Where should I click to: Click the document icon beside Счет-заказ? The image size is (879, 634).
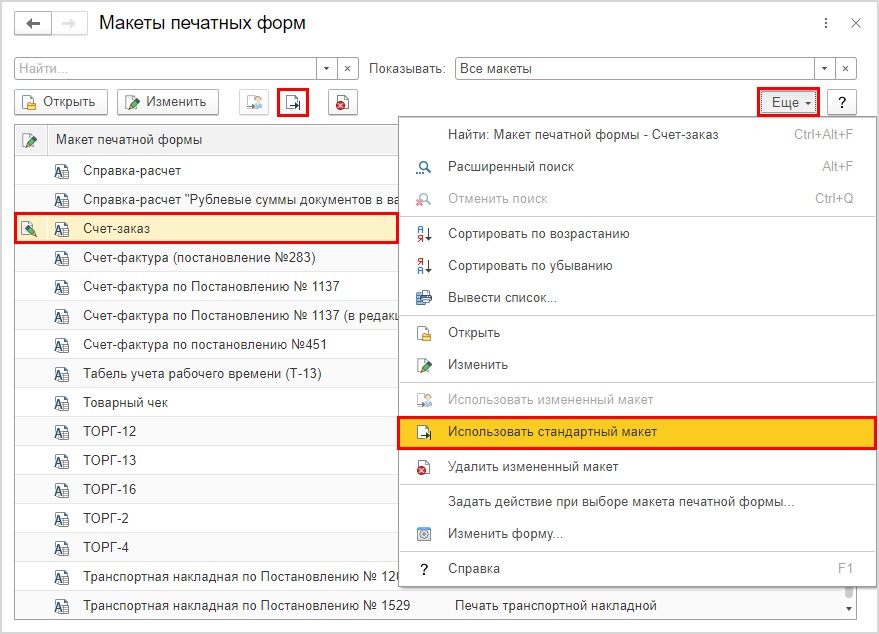pyautogui.click(x=62, y=229)
